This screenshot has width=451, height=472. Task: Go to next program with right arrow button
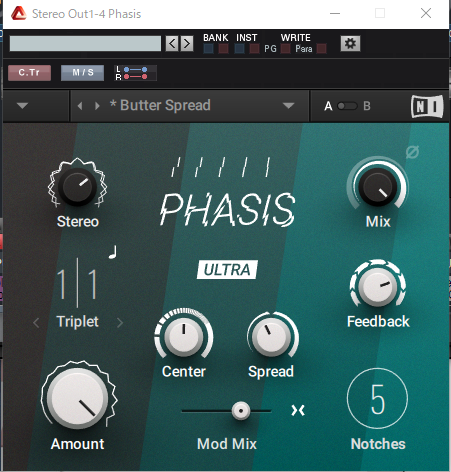pos(187,44)
